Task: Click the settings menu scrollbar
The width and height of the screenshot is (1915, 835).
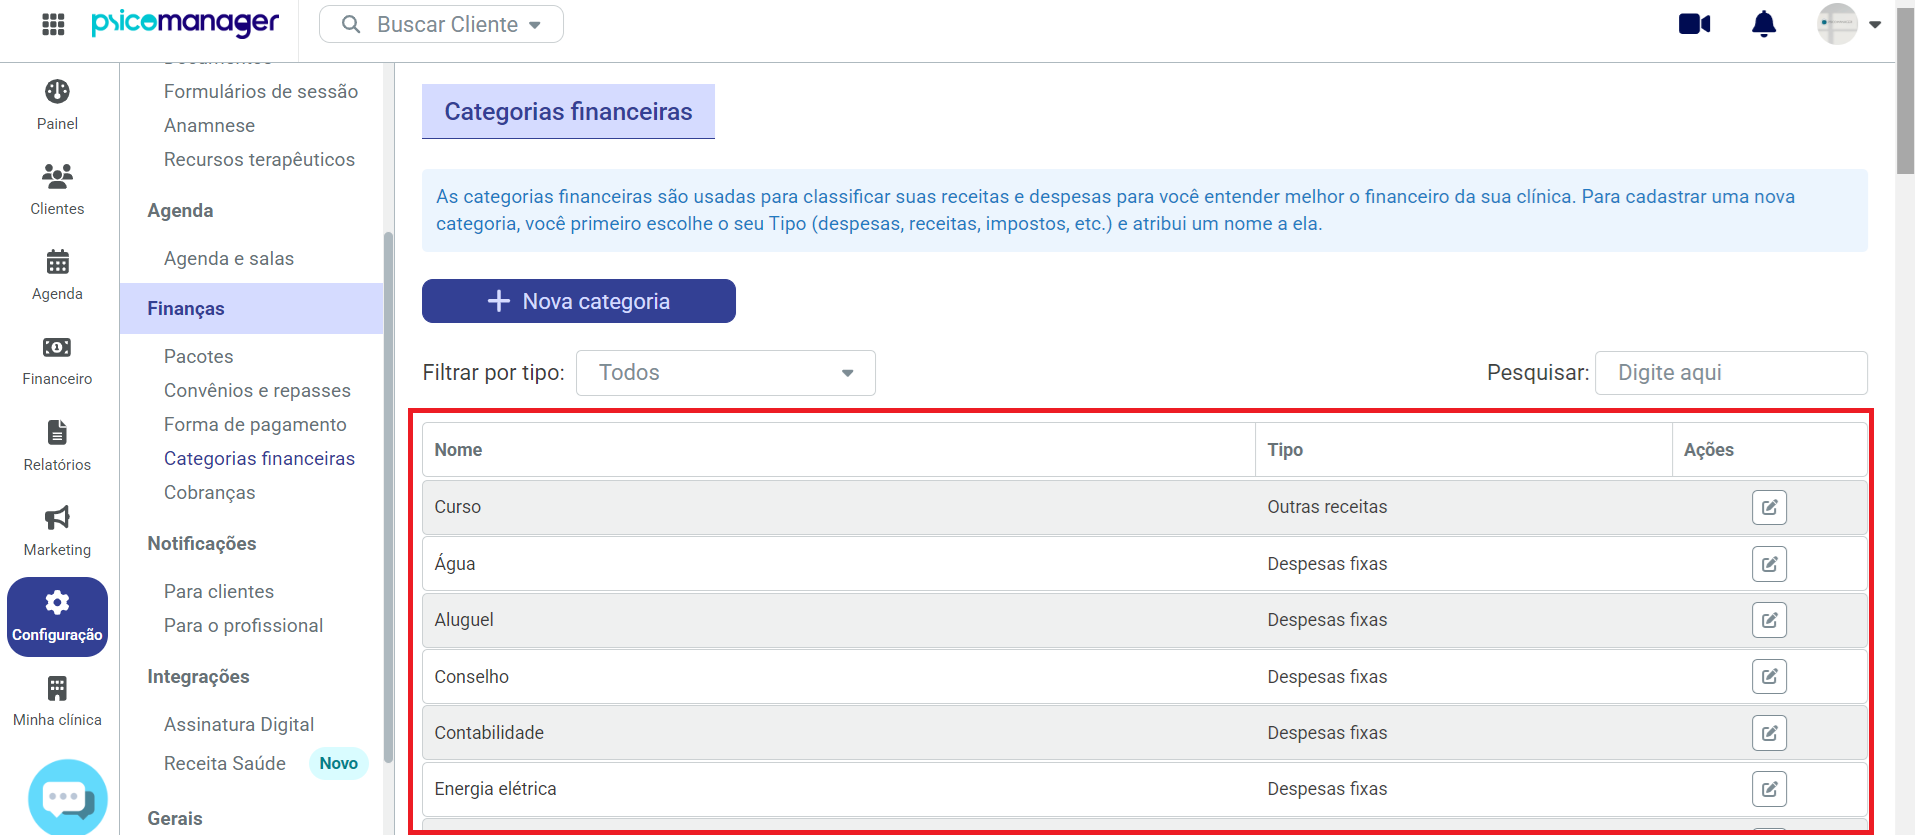Action: tap(388, 498)
